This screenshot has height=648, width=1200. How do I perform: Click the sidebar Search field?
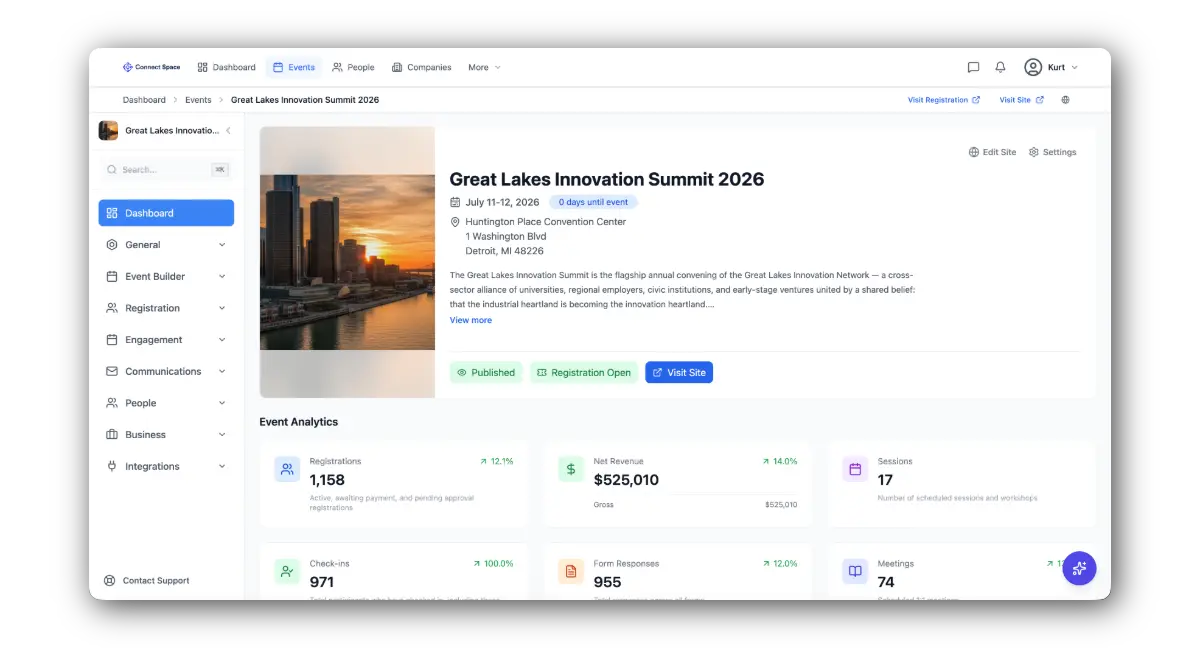tap(166, 170)
